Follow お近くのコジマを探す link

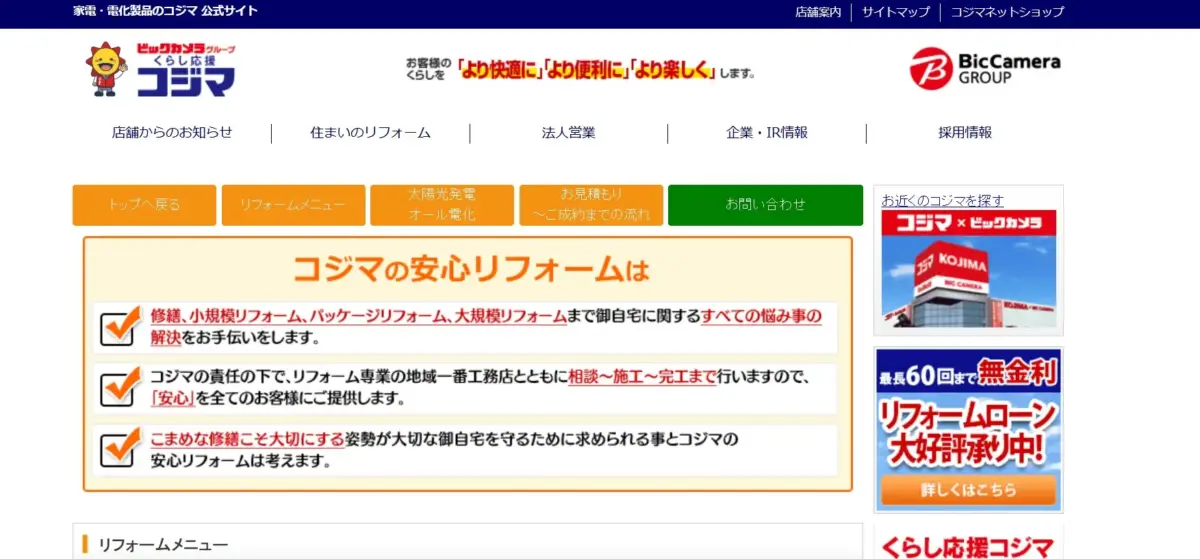click(x=943, y=201)
